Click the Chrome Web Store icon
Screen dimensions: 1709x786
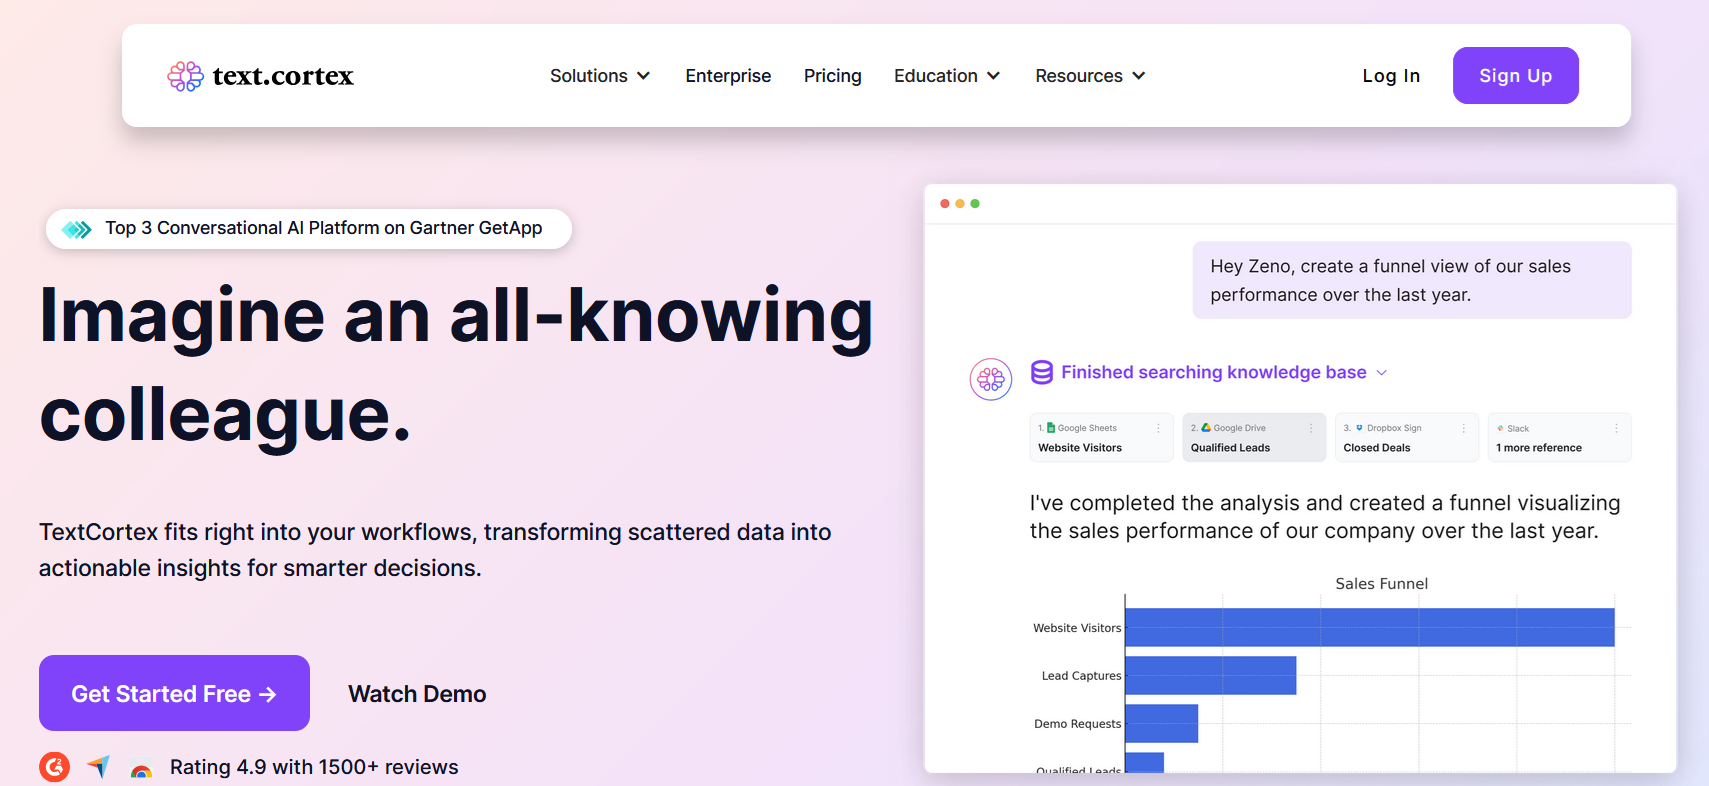141,771
